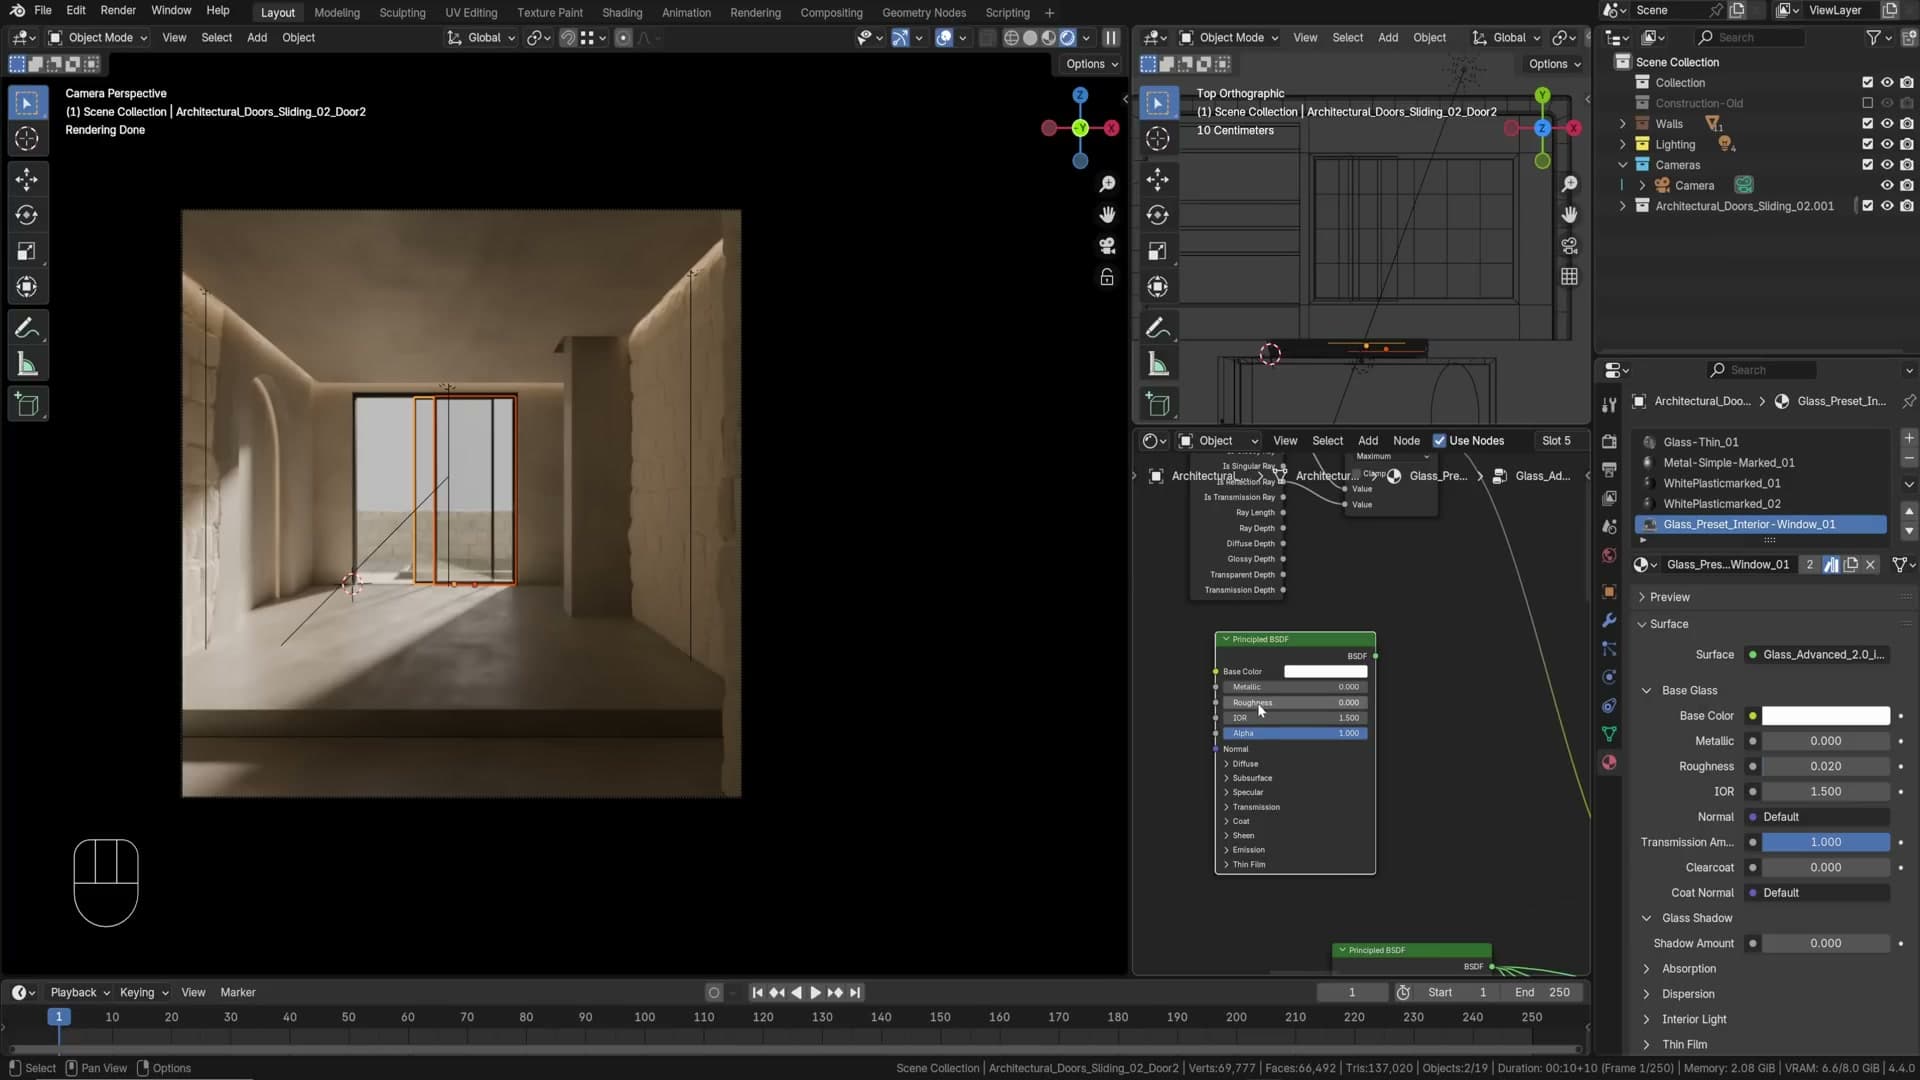Switch to the Geometry Nodes workspace tab

pos(923,12)
